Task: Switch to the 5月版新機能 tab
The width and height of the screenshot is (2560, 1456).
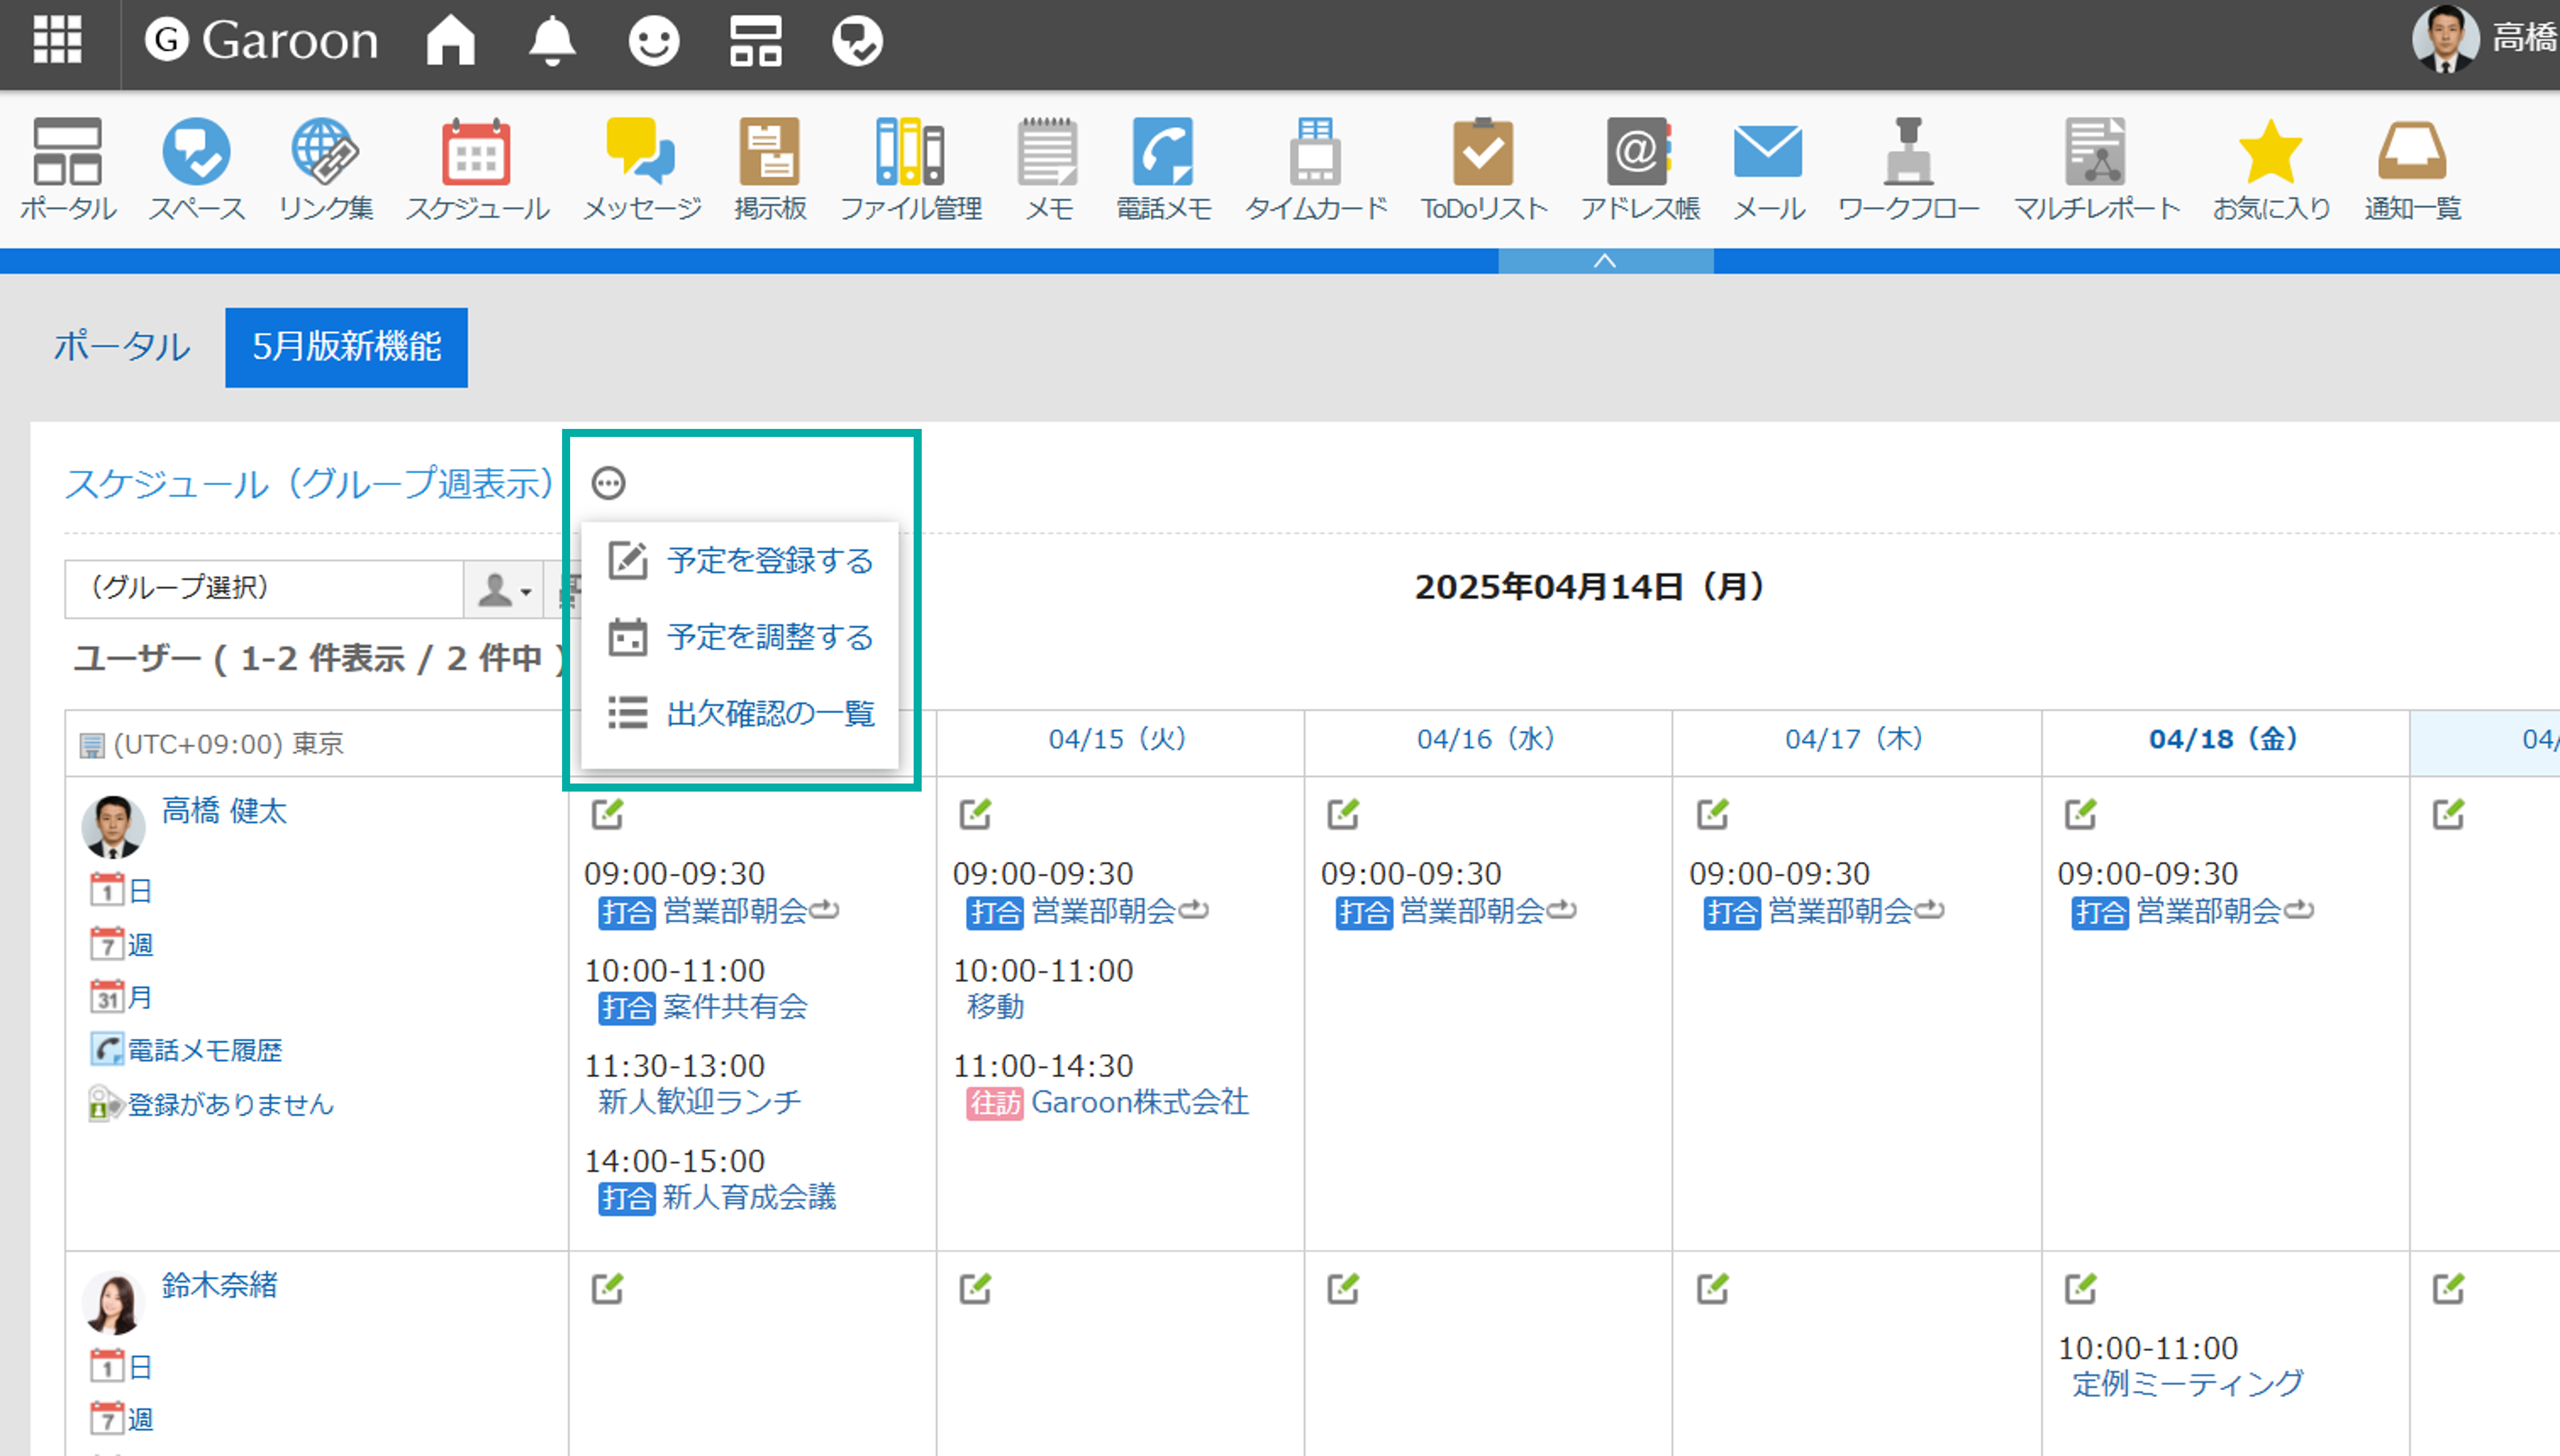Action: [x=346, y=347]
